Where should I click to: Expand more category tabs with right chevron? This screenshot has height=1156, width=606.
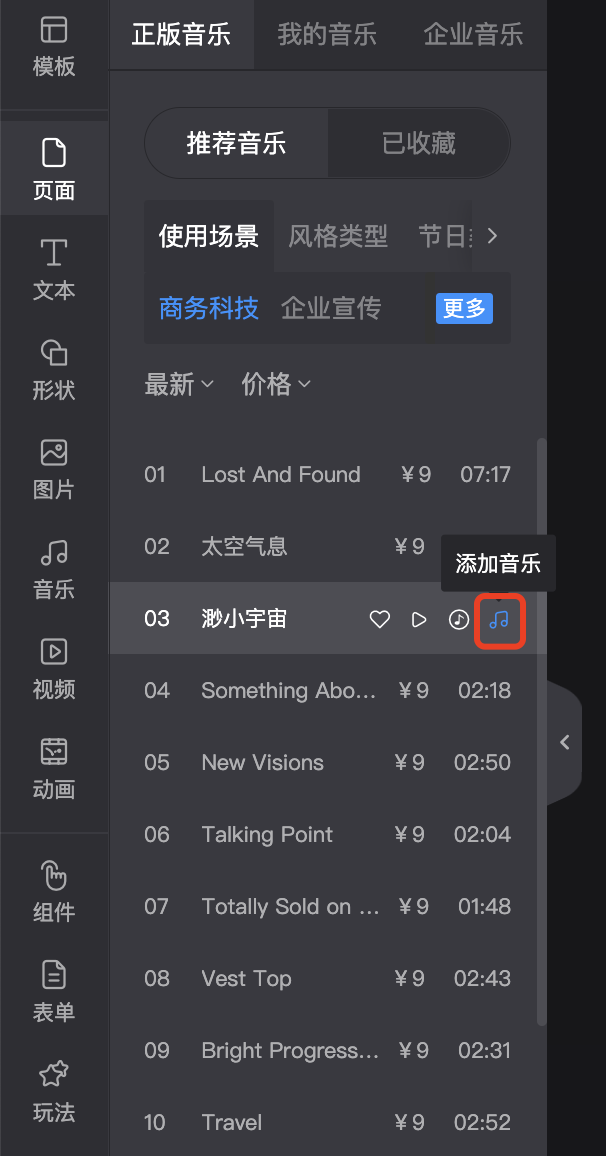coord(492,236)
